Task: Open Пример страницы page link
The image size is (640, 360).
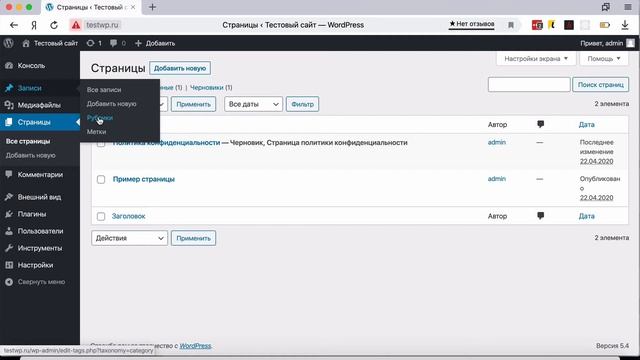Action: pyautogui.click(x=144, y=179)
